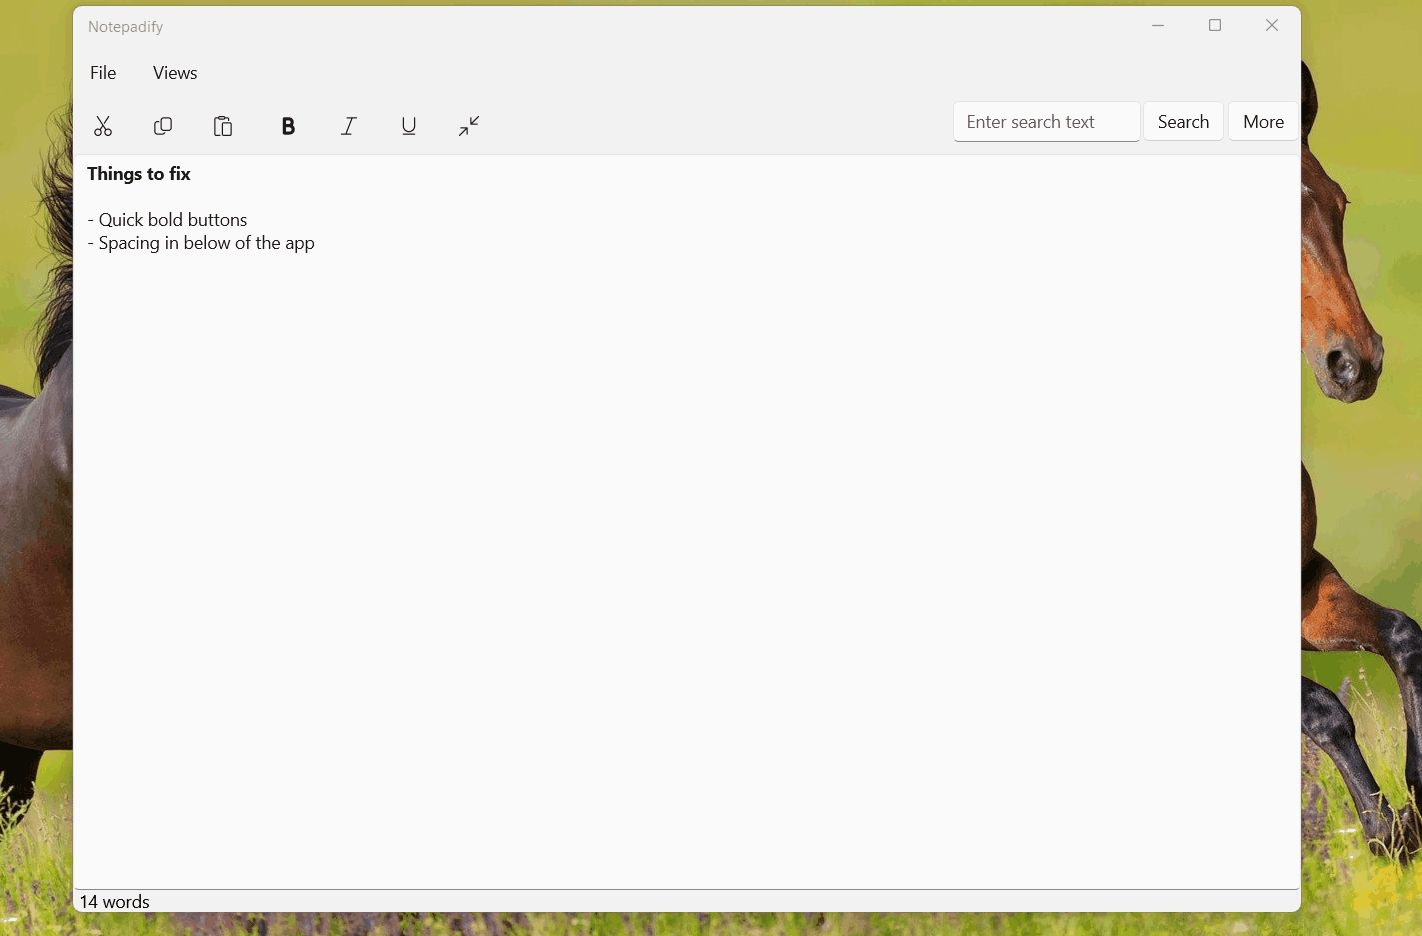Click the Notepadify title bar text
This screenshot has height=936, width=1422.
click(x=126, y=27)
